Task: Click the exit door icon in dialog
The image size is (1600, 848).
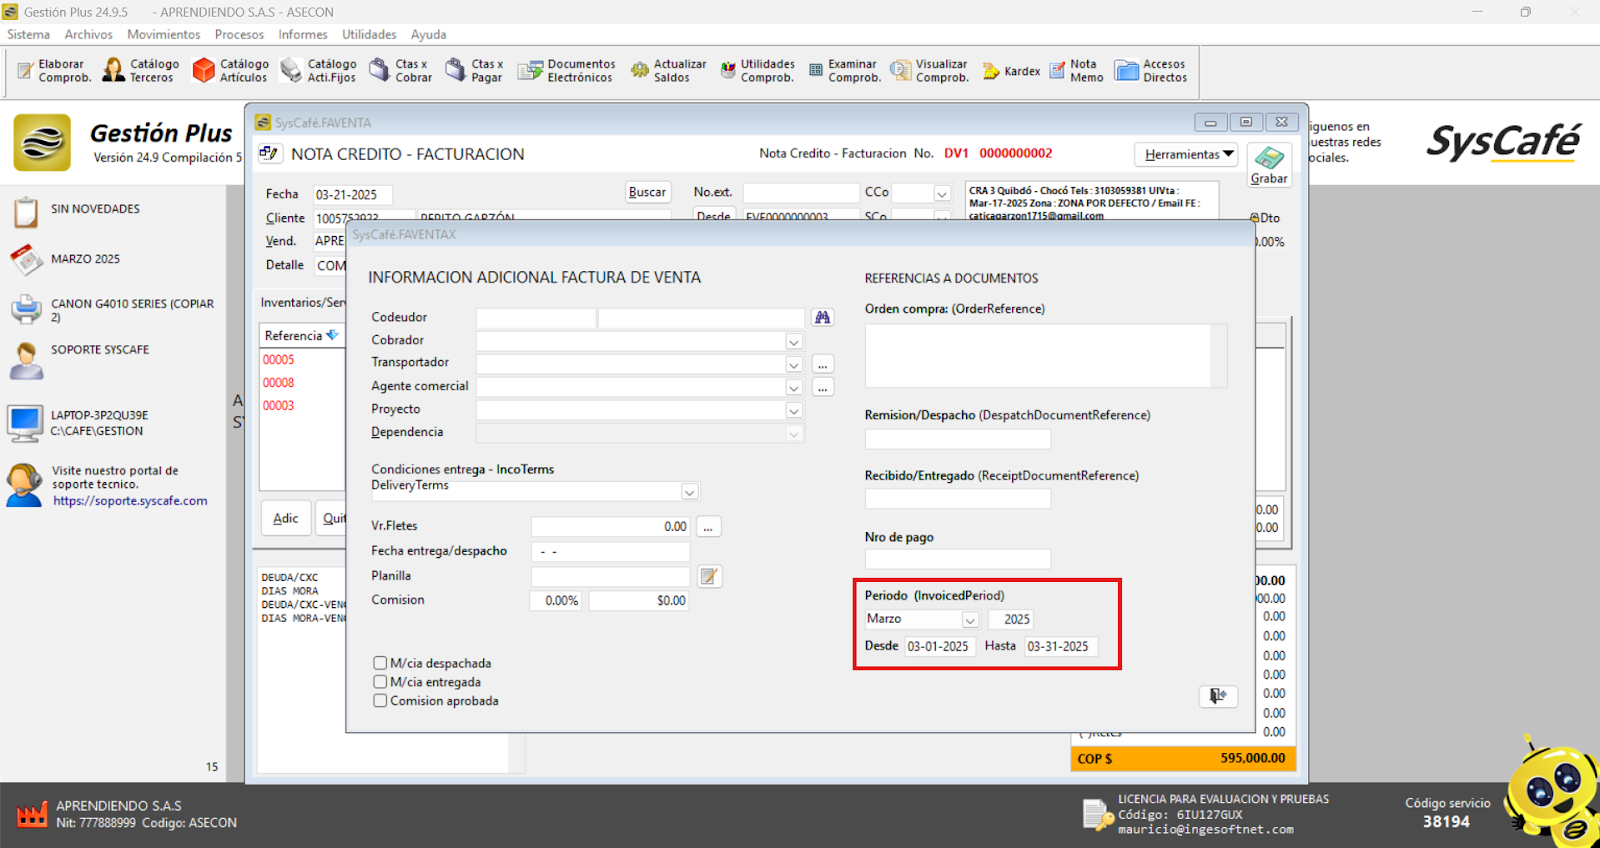Action: 1217,696
